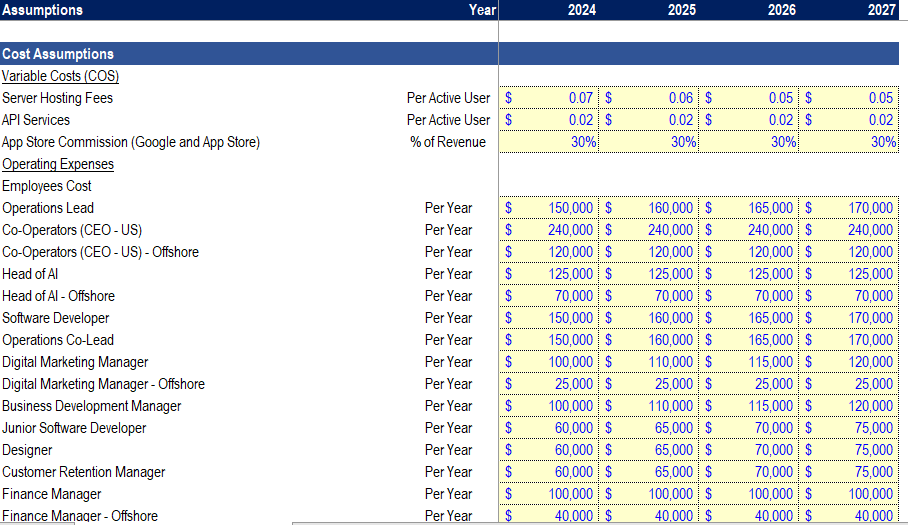Image resolution: width=908 pixels, height=525 pixels.
Task: Select App Store Commission 2024 30% cell
Action: point(548,142)
